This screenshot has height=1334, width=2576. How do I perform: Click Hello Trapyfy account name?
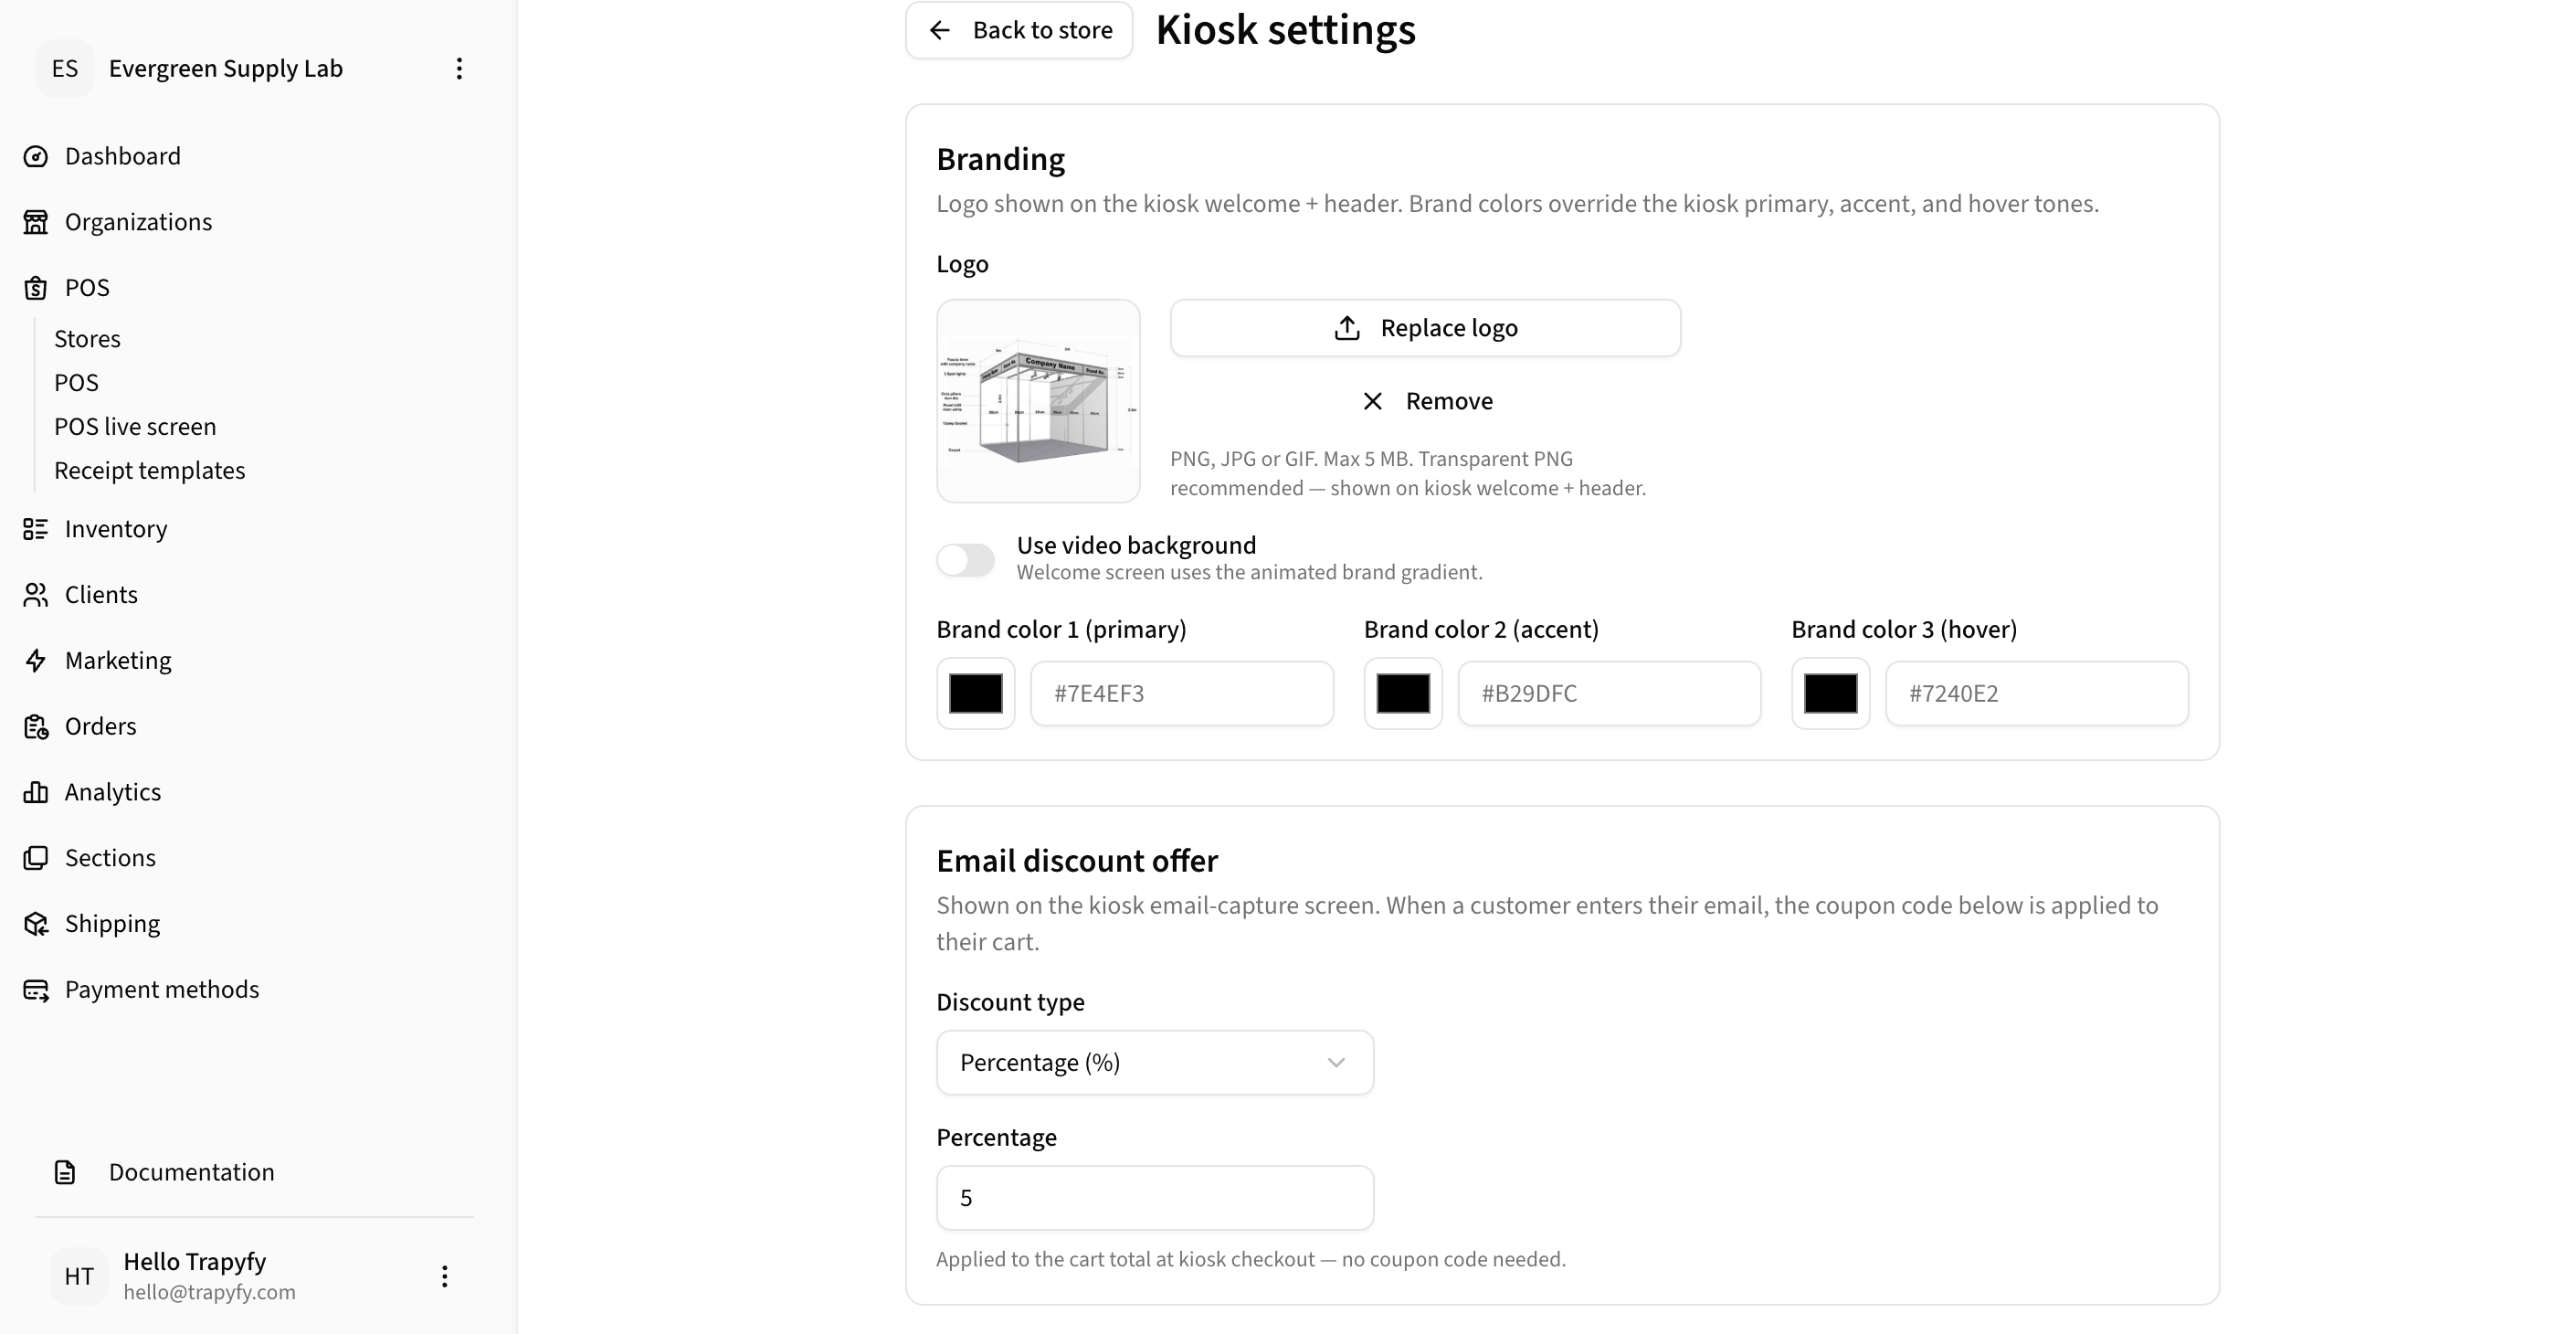(195, 1262)
